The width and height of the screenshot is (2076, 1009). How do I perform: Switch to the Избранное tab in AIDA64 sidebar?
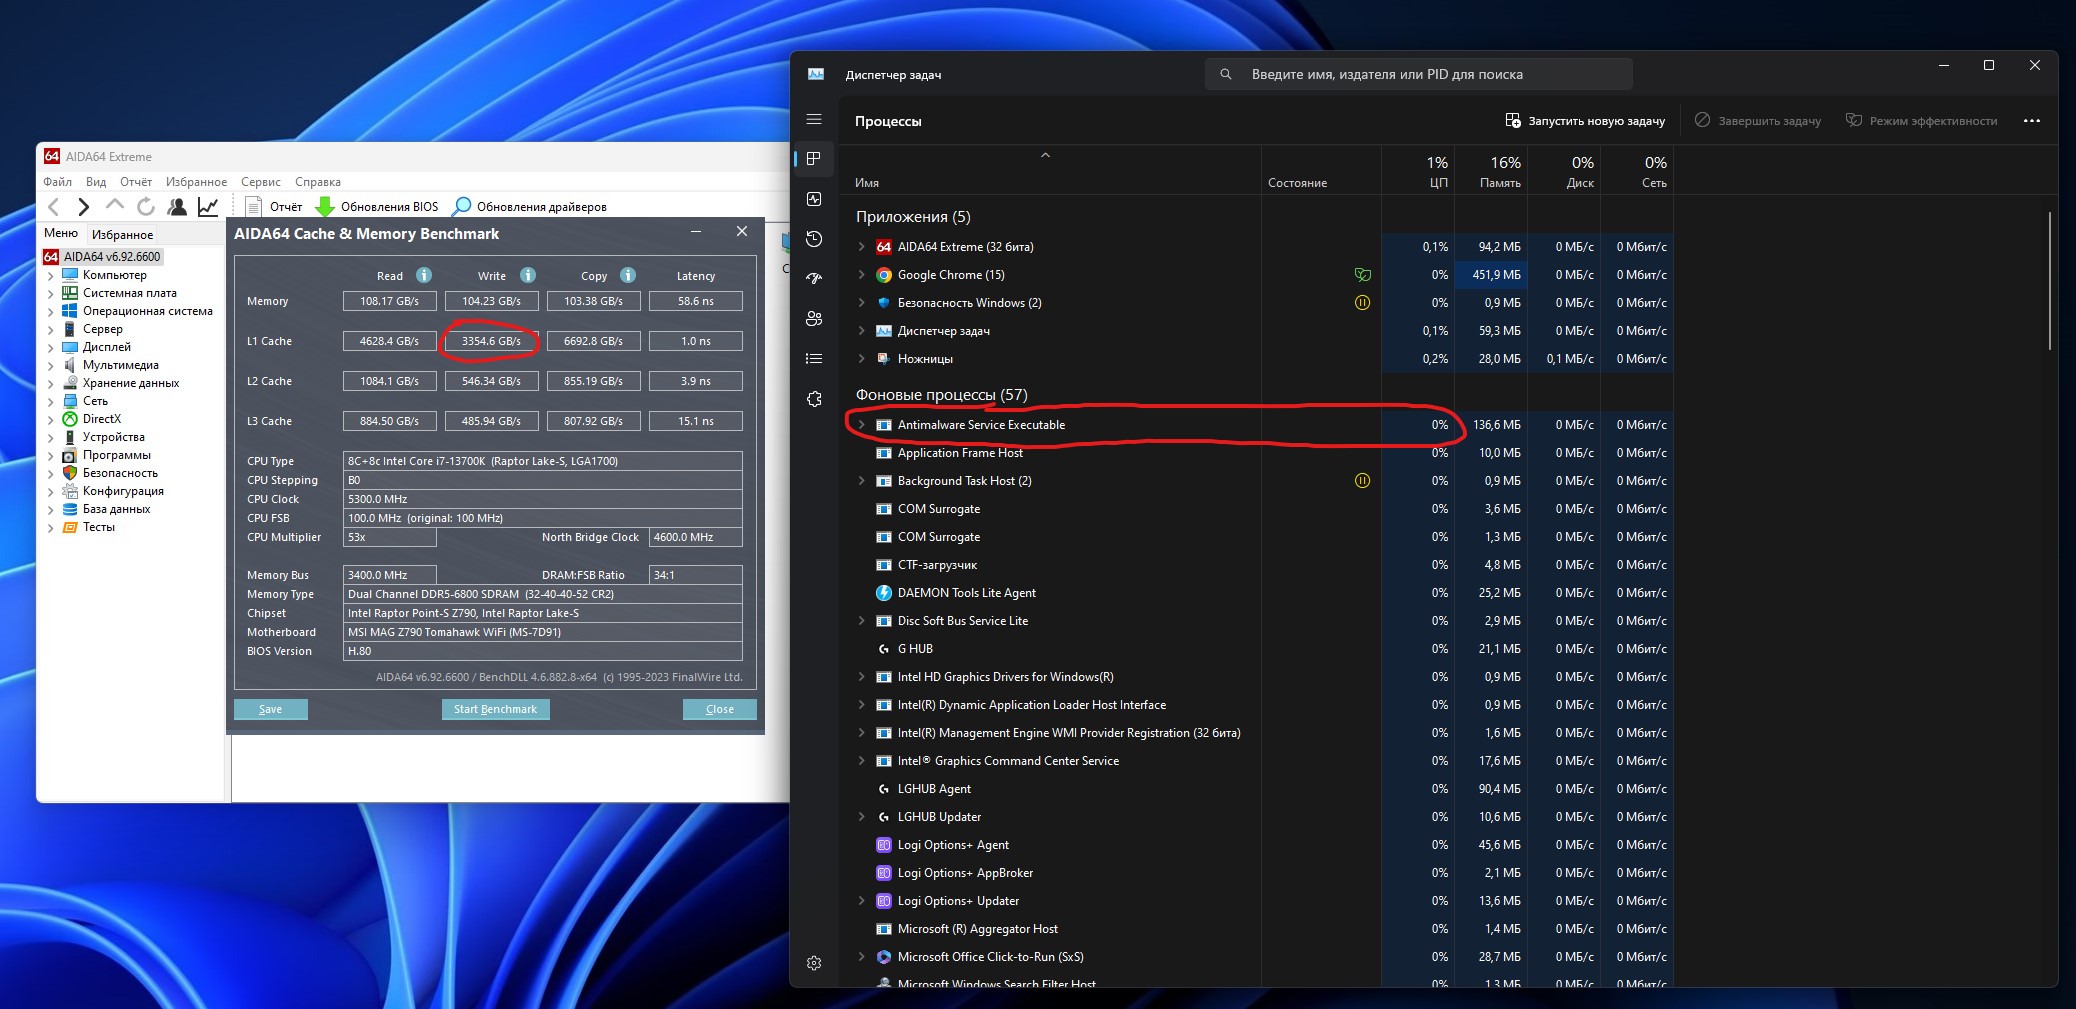pos(123,235)
